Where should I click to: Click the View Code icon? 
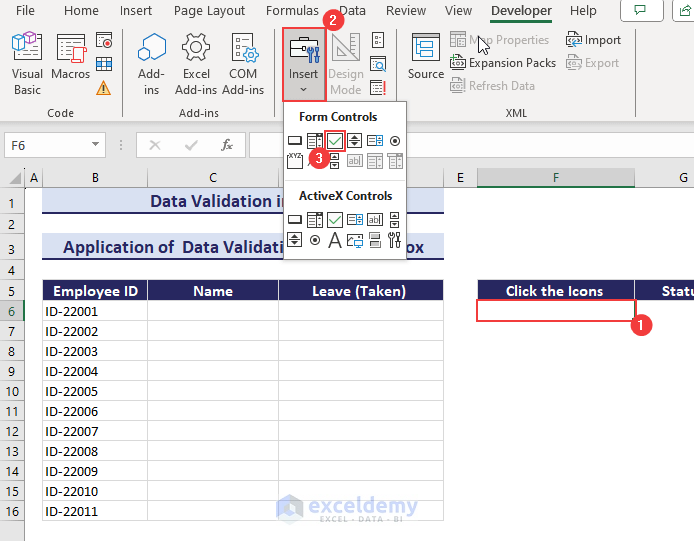pos(378,64)
